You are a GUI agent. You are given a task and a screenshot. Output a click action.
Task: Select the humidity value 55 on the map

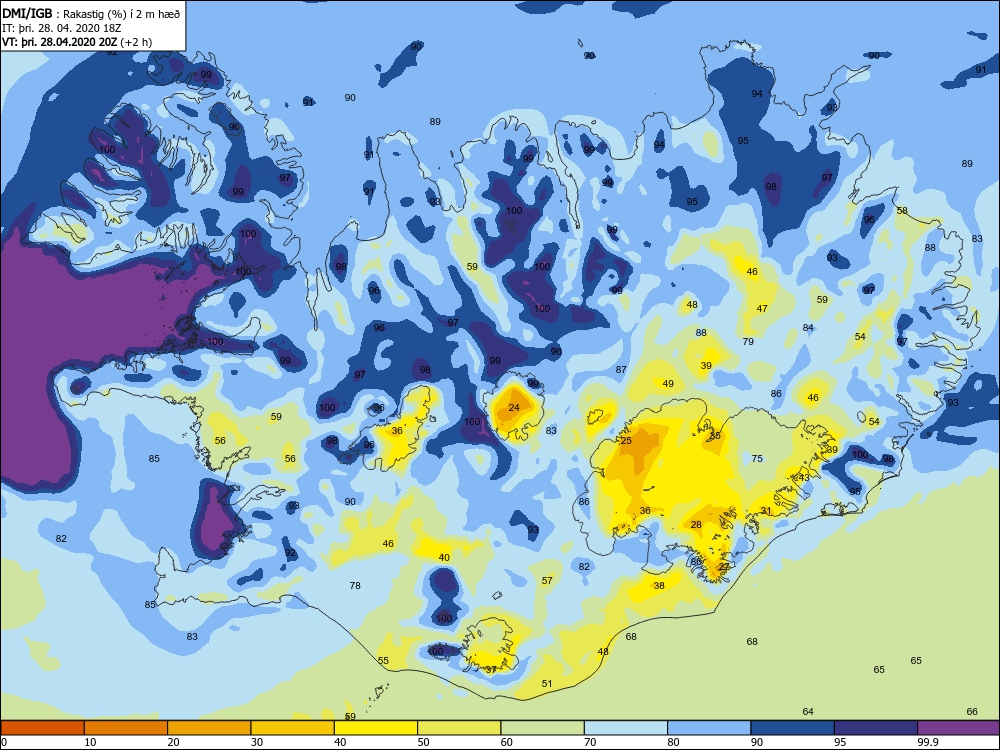tap(383, 661)
